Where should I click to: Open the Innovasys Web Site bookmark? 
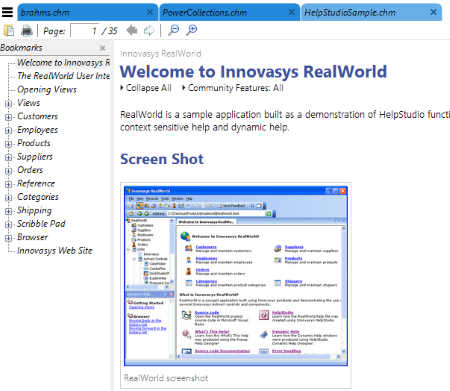(x=55, y=251)
